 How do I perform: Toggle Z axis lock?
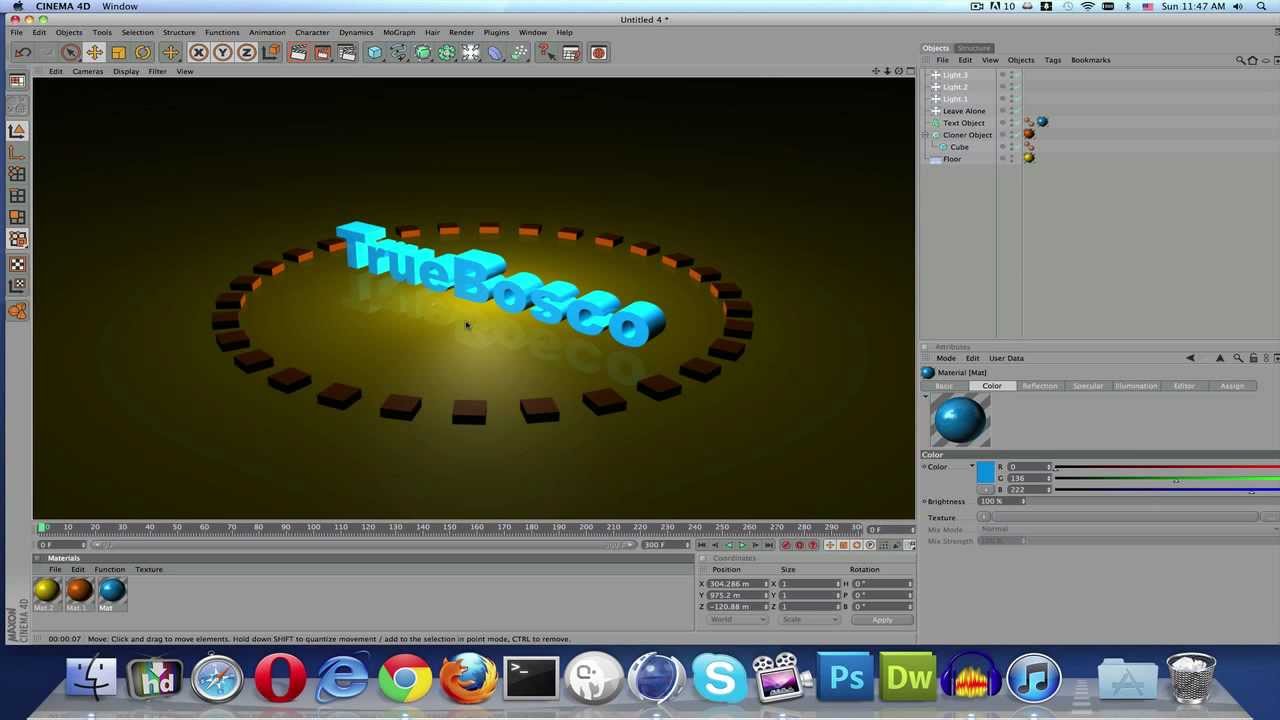[x=246, y=53]
